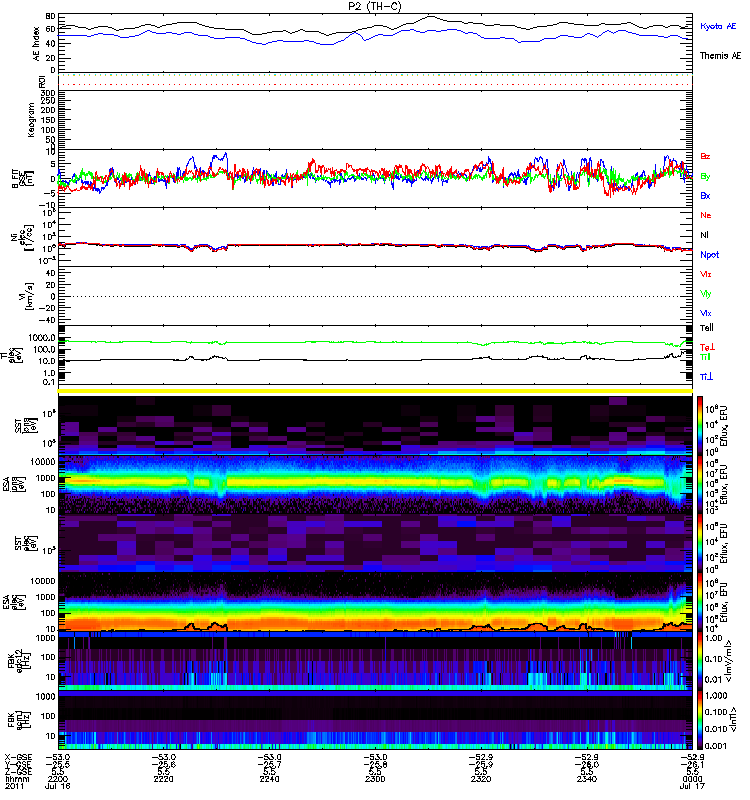Click the '2300' time tick label
This screenshot has width=750, height=800.
click(x=375, y=779)
